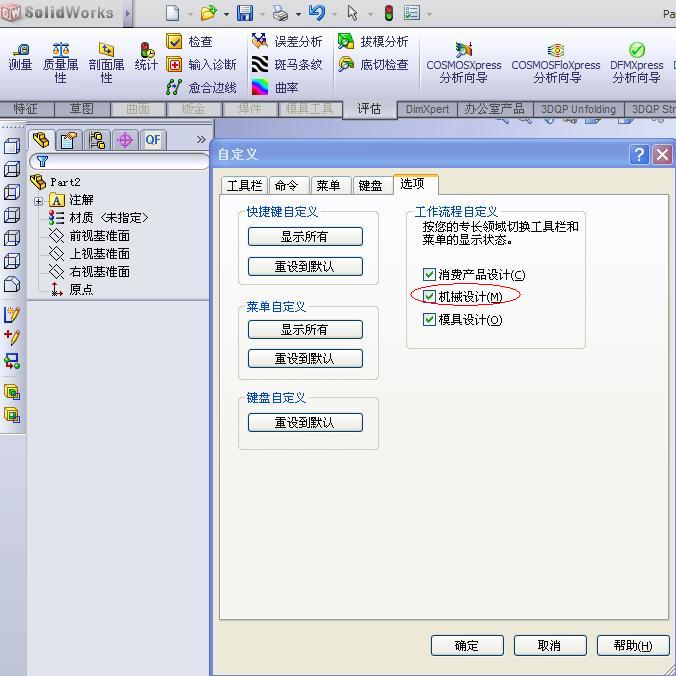This screenshot has height=676, width=676.
Task: Click the sketch pencil icon in left toolbar
Action: pos(12,315)
